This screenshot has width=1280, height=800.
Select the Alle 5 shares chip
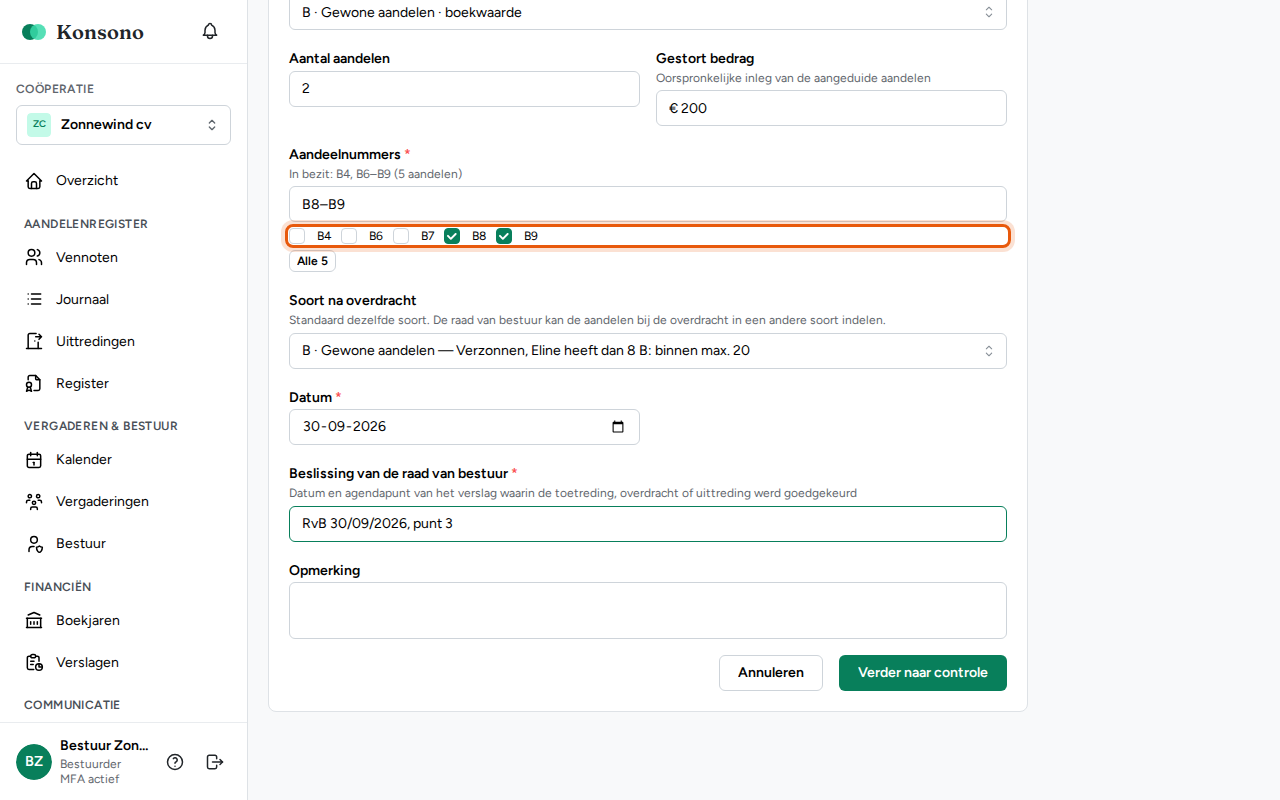point(312,261)
